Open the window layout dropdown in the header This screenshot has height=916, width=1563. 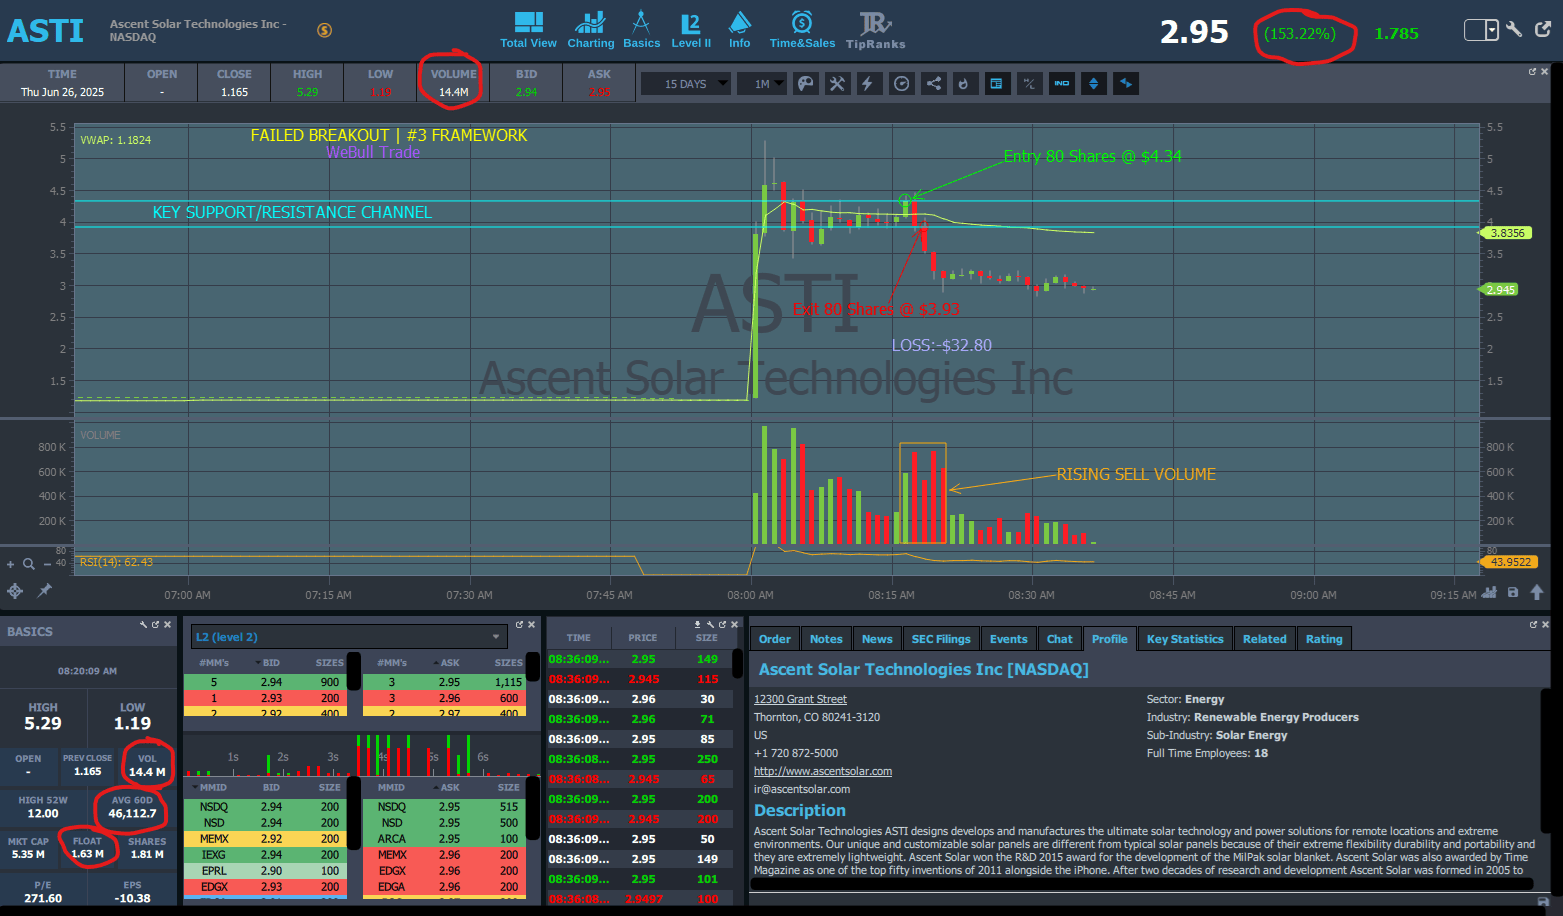1481,30
